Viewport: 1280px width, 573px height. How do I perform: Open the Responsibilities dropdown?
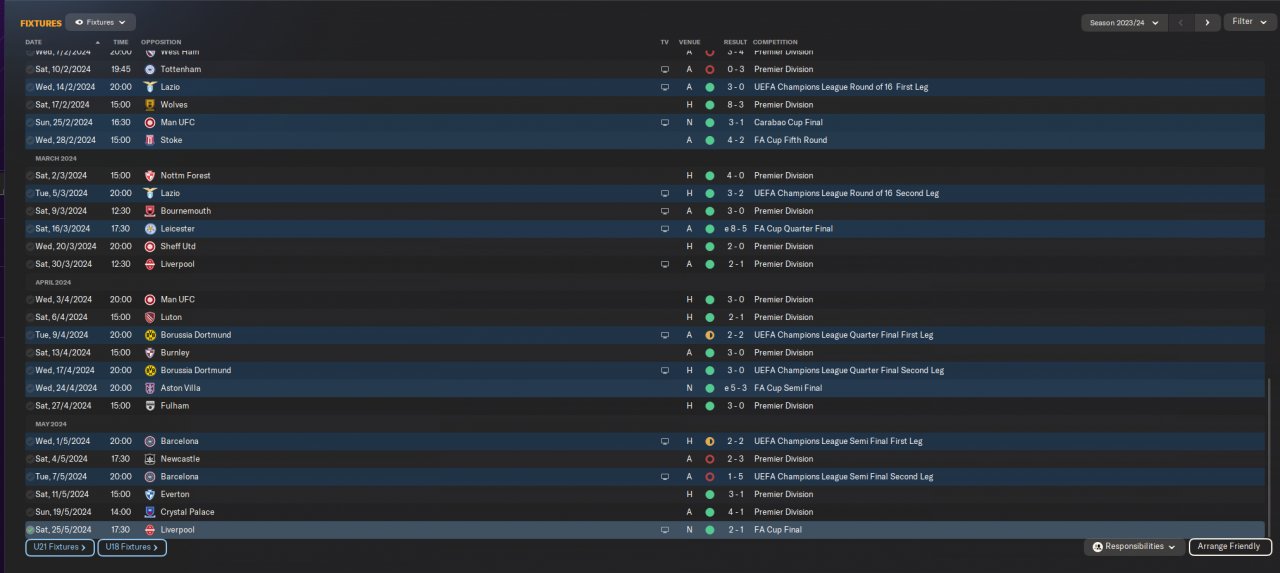[x=1134, y=547]
